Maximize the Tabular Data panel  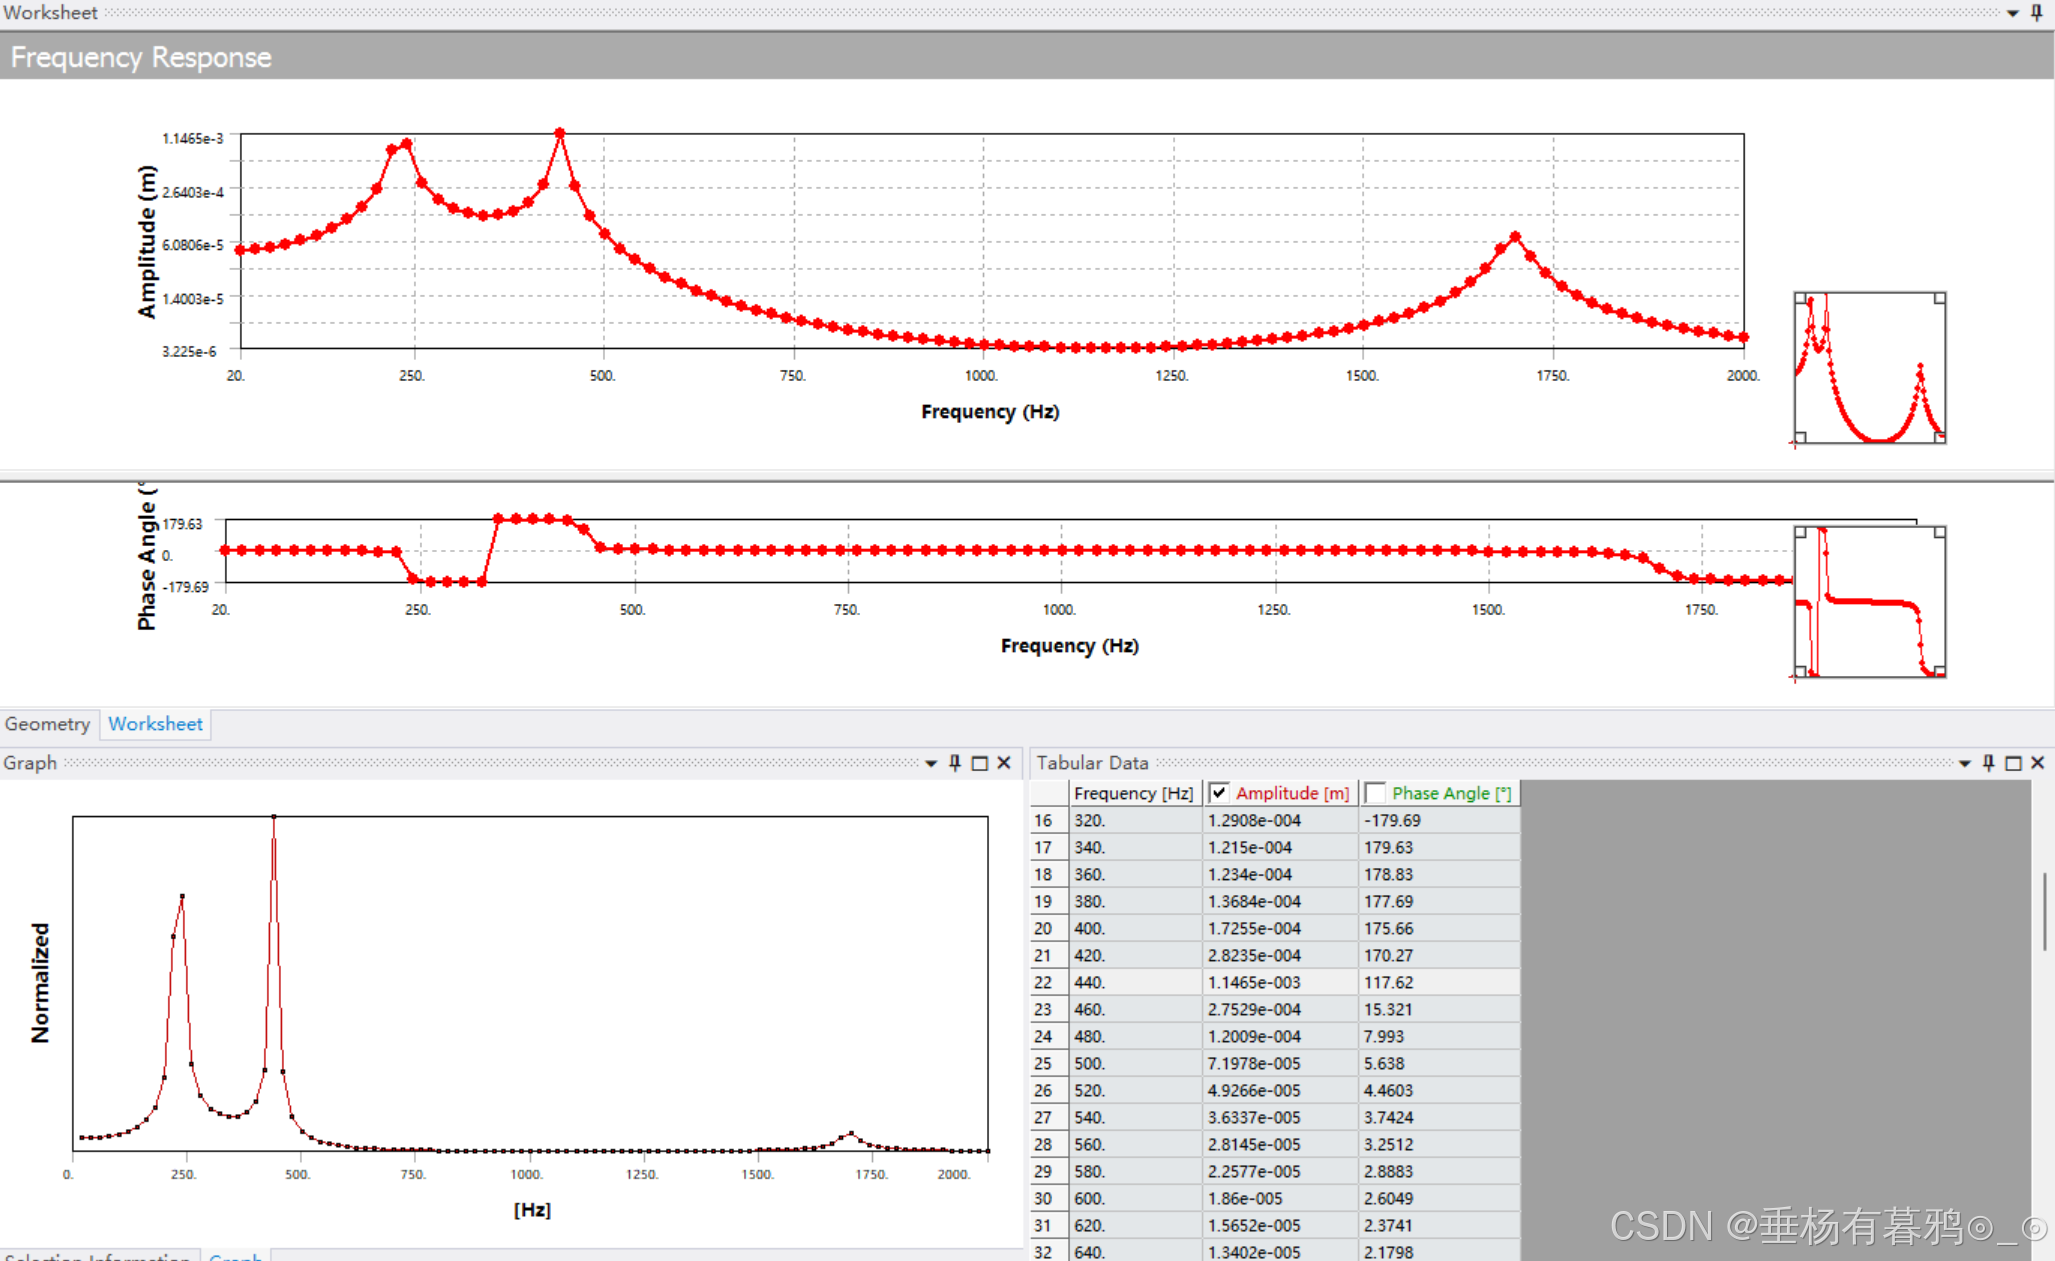2013,763
